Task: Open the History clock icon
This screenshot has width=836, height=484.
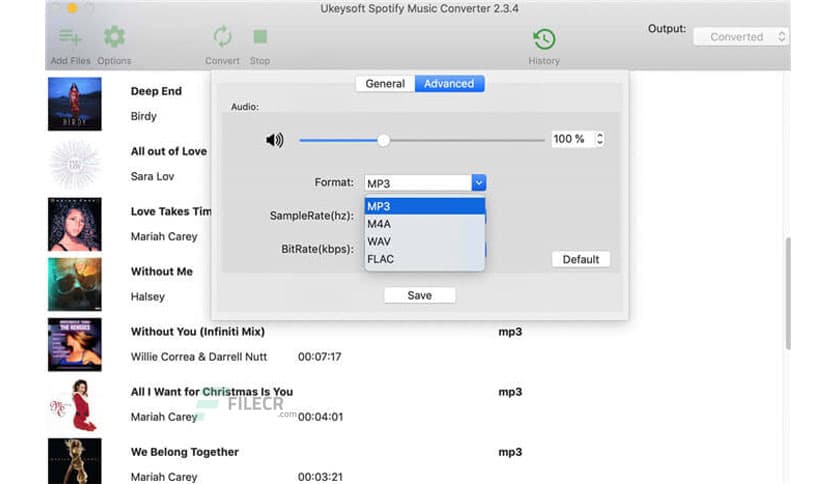Action: (544, 39)
